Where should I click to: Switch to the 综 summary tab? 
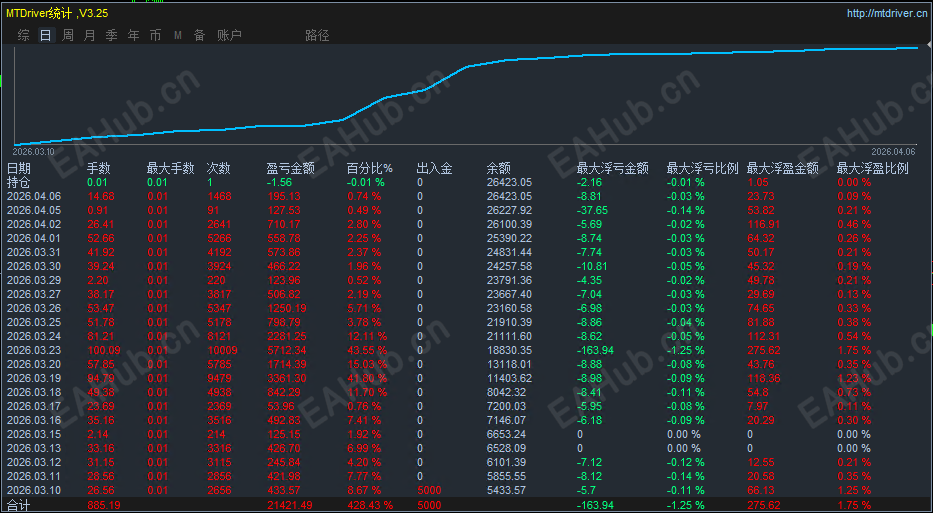click(x=24, y=36)
